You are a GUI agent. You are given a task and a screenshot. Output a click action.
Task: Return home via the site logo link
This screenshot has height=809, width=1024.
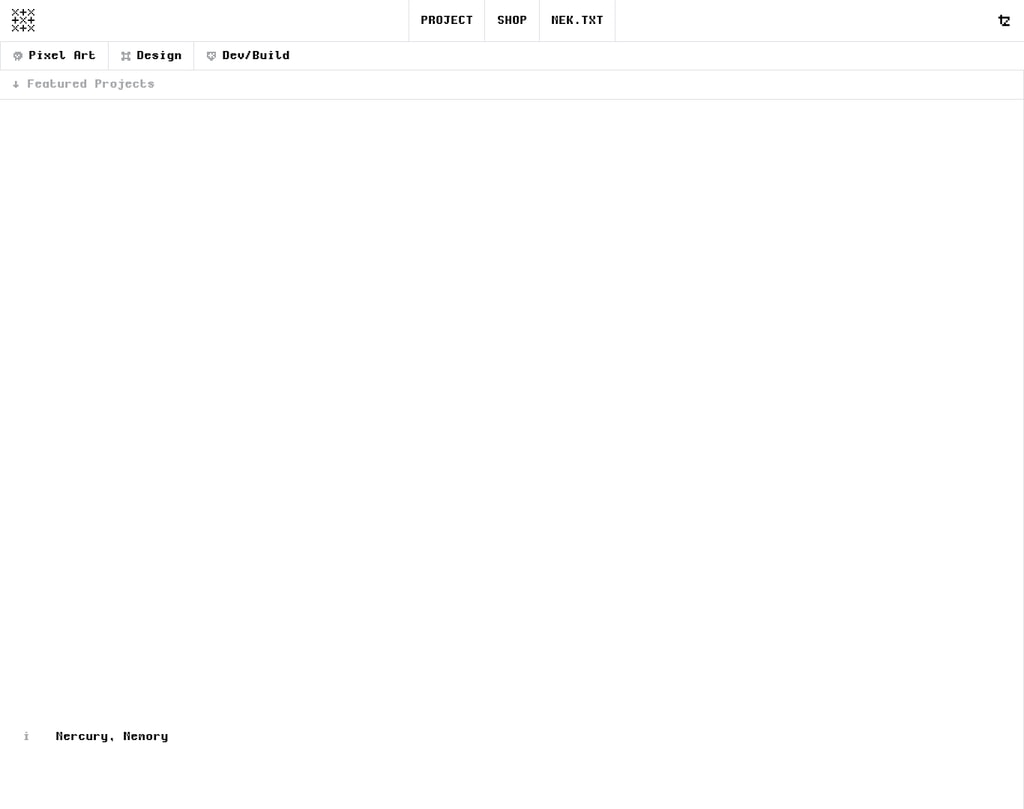coord(22,20)
